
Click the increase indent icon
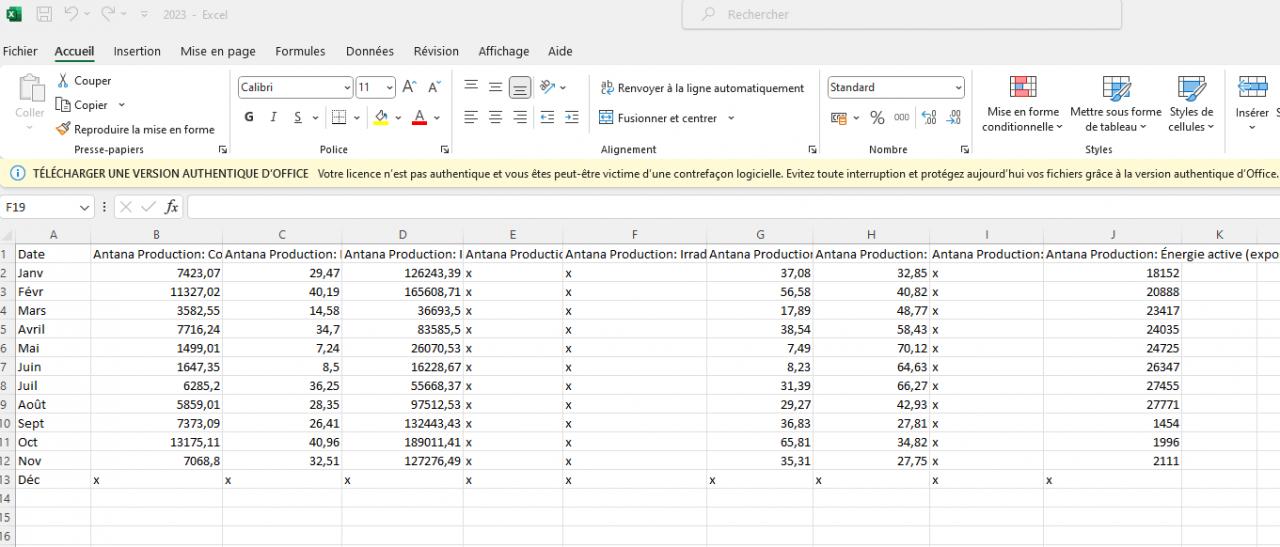tap(571, 118)
